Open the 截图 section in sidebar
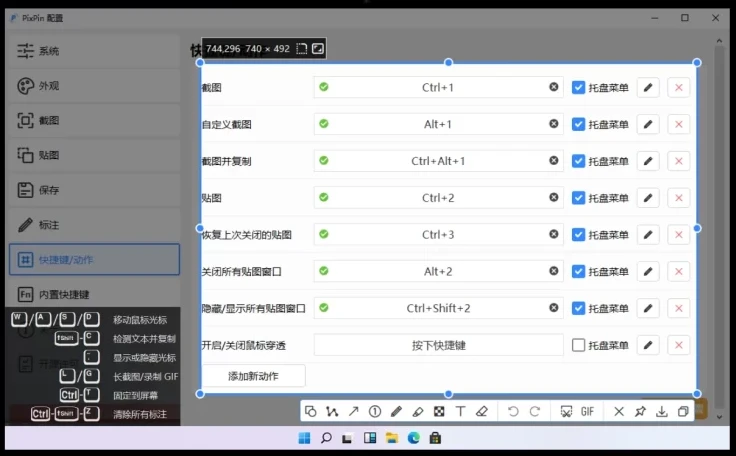736x456 pixels. [x=94, y=120]
